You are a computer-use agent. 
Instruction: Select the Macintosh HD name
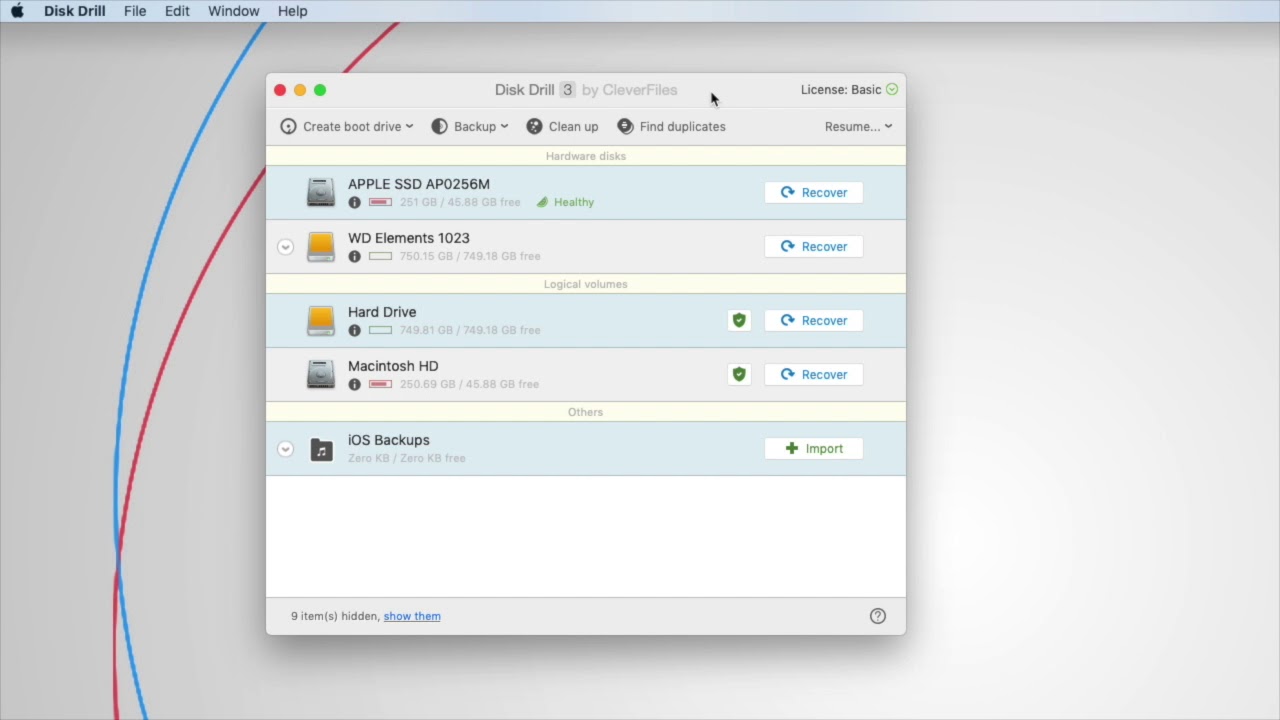pos(393,366)
